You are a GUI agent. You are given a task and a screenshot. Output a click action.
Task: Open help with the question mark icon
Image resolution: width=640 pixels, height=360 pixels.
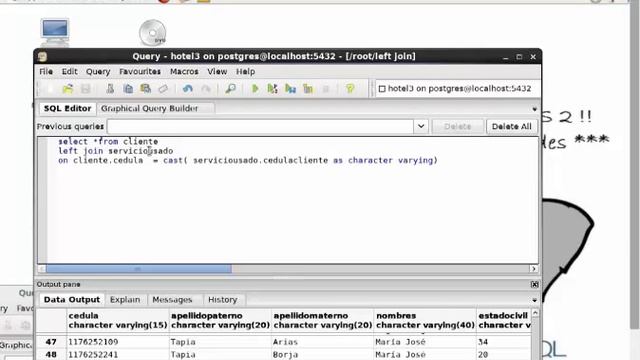point(350,89)
